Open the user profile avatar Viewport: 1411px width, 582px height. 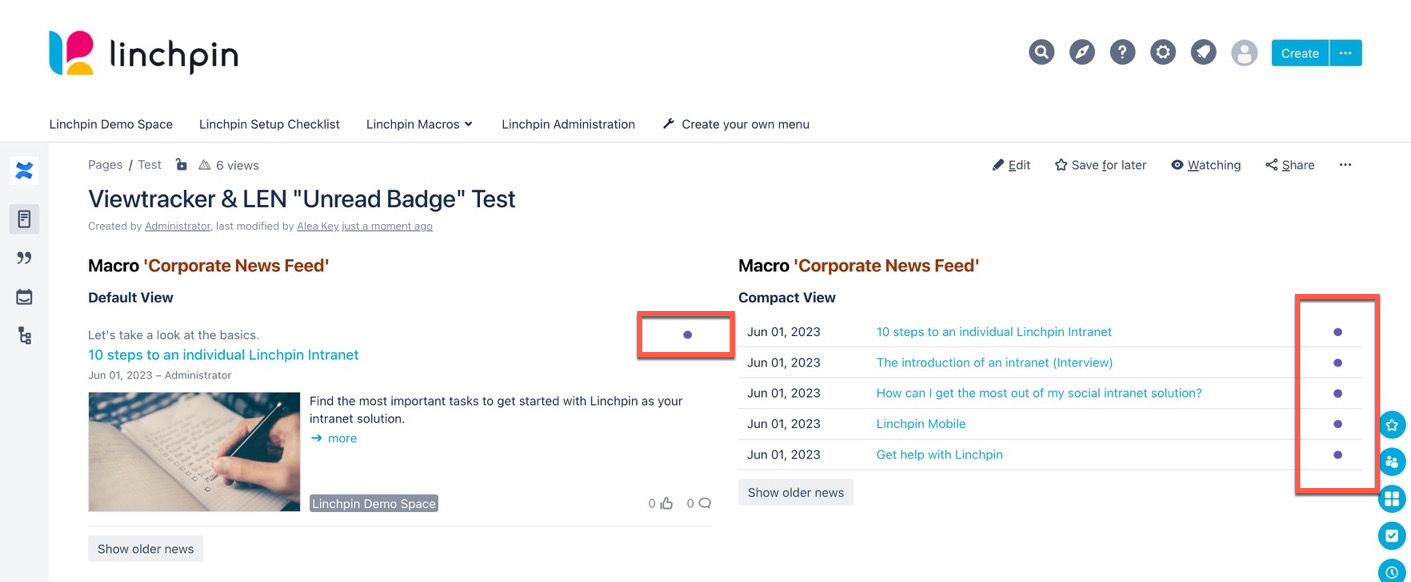(1244, 53)
